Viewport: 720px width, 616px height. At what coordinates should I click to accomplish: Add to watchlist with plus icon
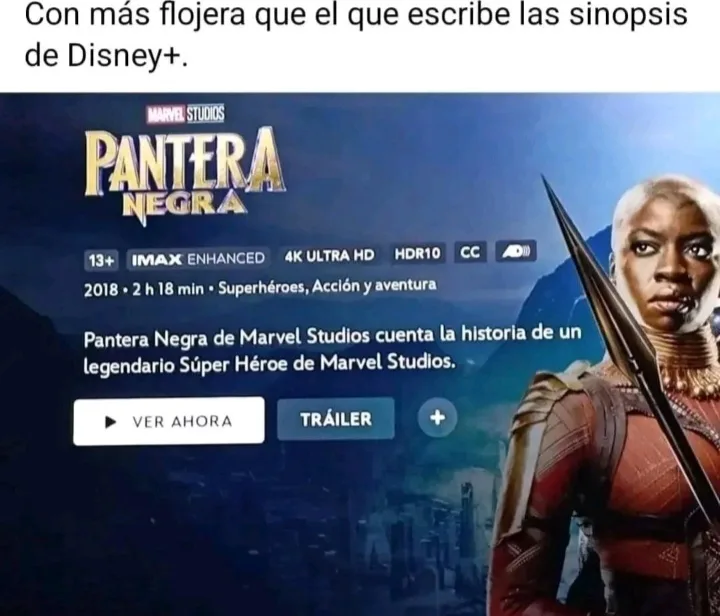(x=438, y=418)
